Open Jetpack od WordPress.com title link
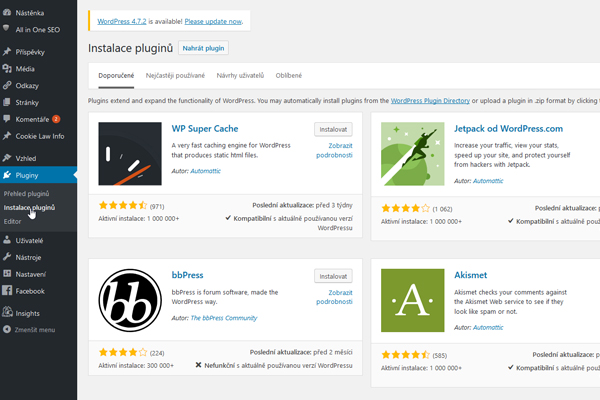The image size is (600, 400). tap(509, 129)
